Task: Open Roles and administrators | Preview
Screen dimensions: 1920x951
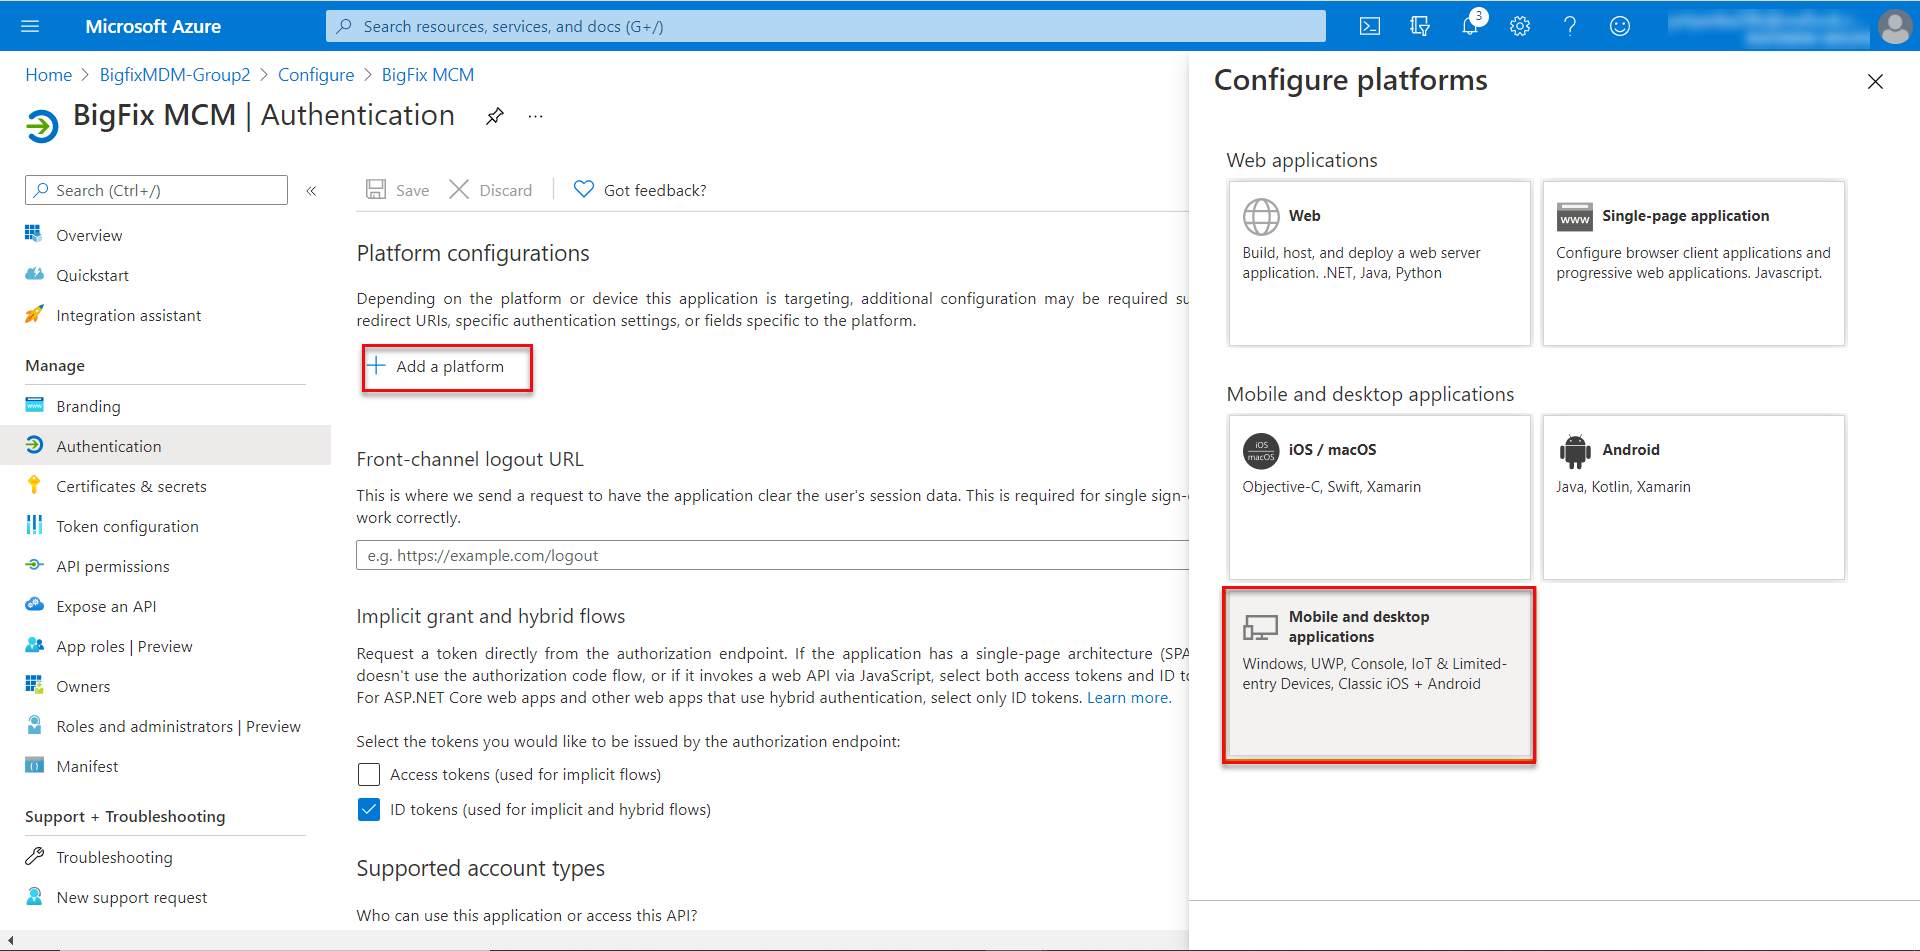Action: (165, 726)
